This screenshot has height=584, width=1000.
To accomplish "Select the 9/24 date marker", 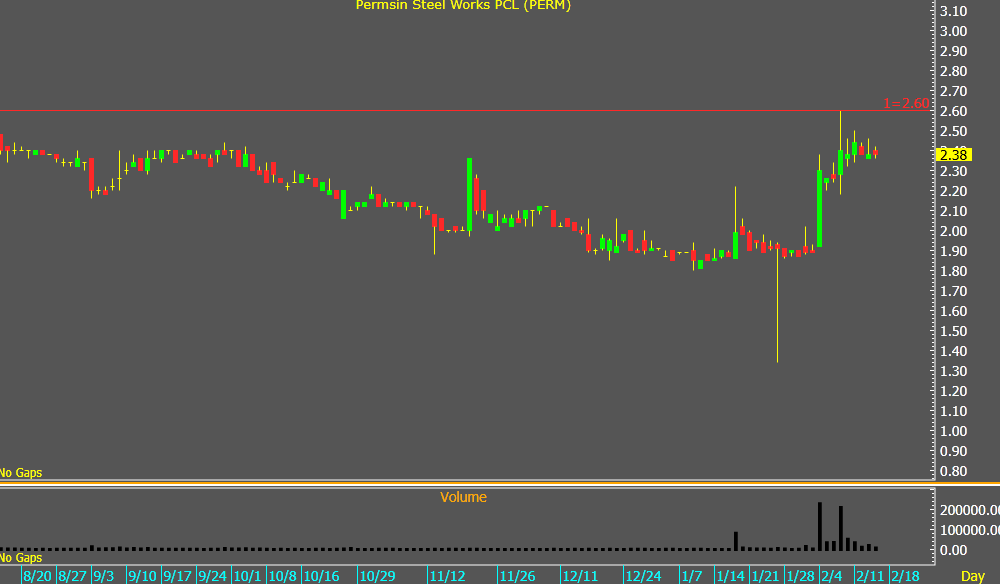I will tap(212, 576).
